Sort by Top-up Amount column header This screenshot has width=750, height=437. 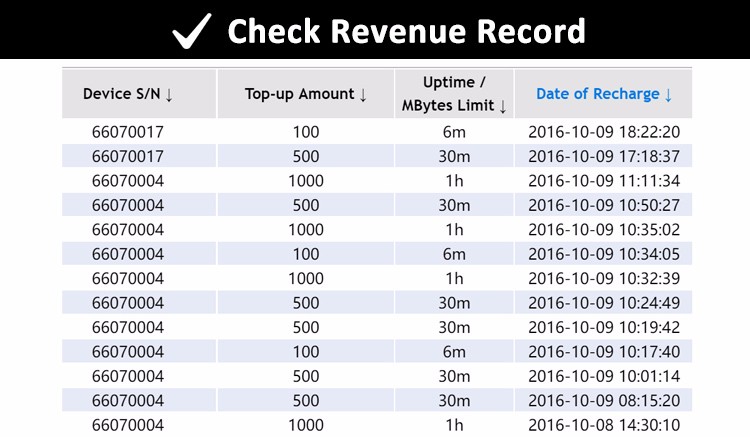click(306, 94)
